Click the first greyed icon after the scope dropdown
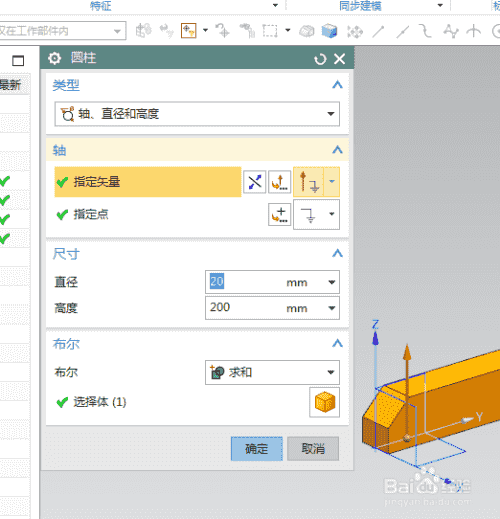Screen dimensions: 500x519 144,31
